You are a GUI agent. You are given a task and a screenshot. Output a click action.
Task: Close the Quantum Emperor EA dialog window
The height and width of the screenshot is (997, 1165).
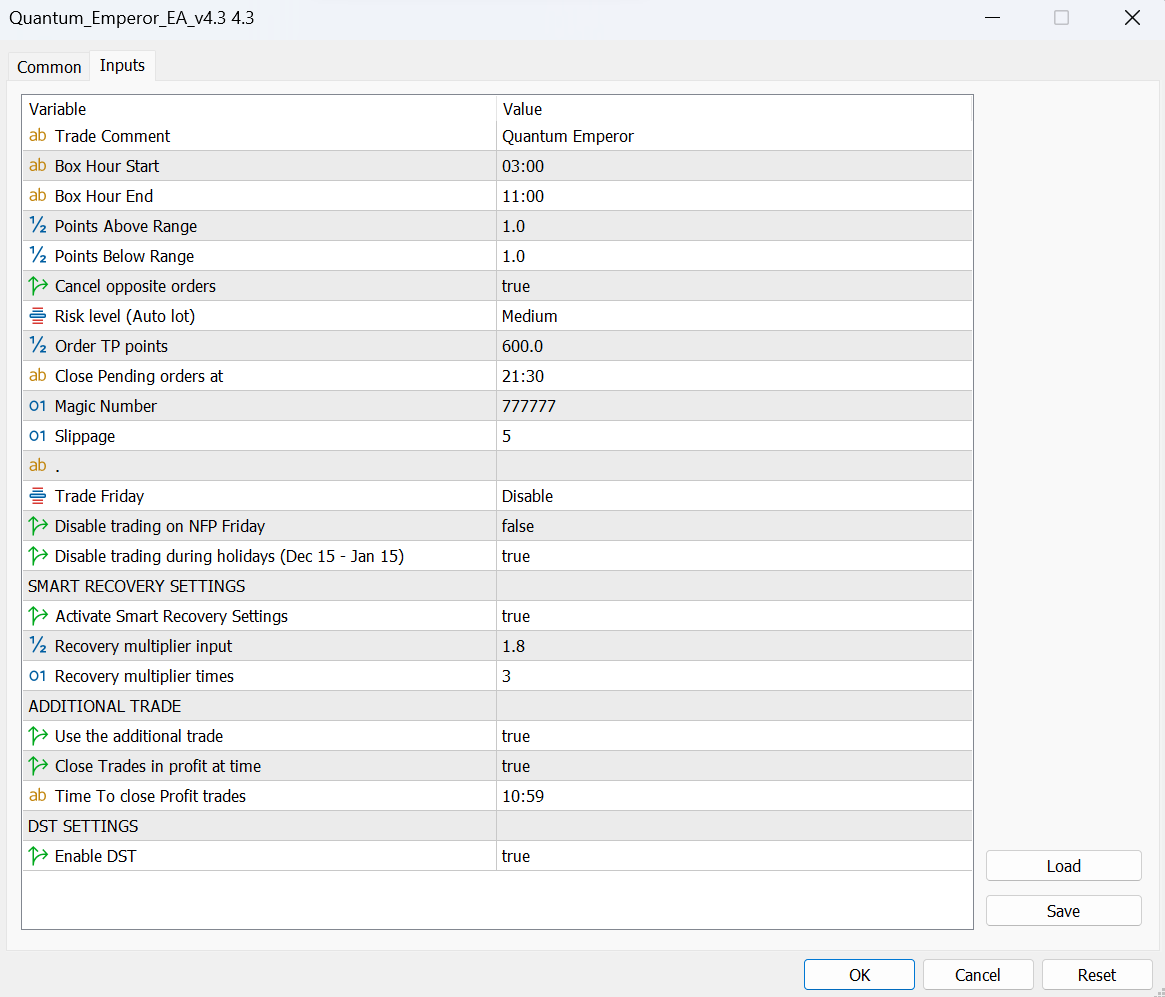[x=1132, y=18]
